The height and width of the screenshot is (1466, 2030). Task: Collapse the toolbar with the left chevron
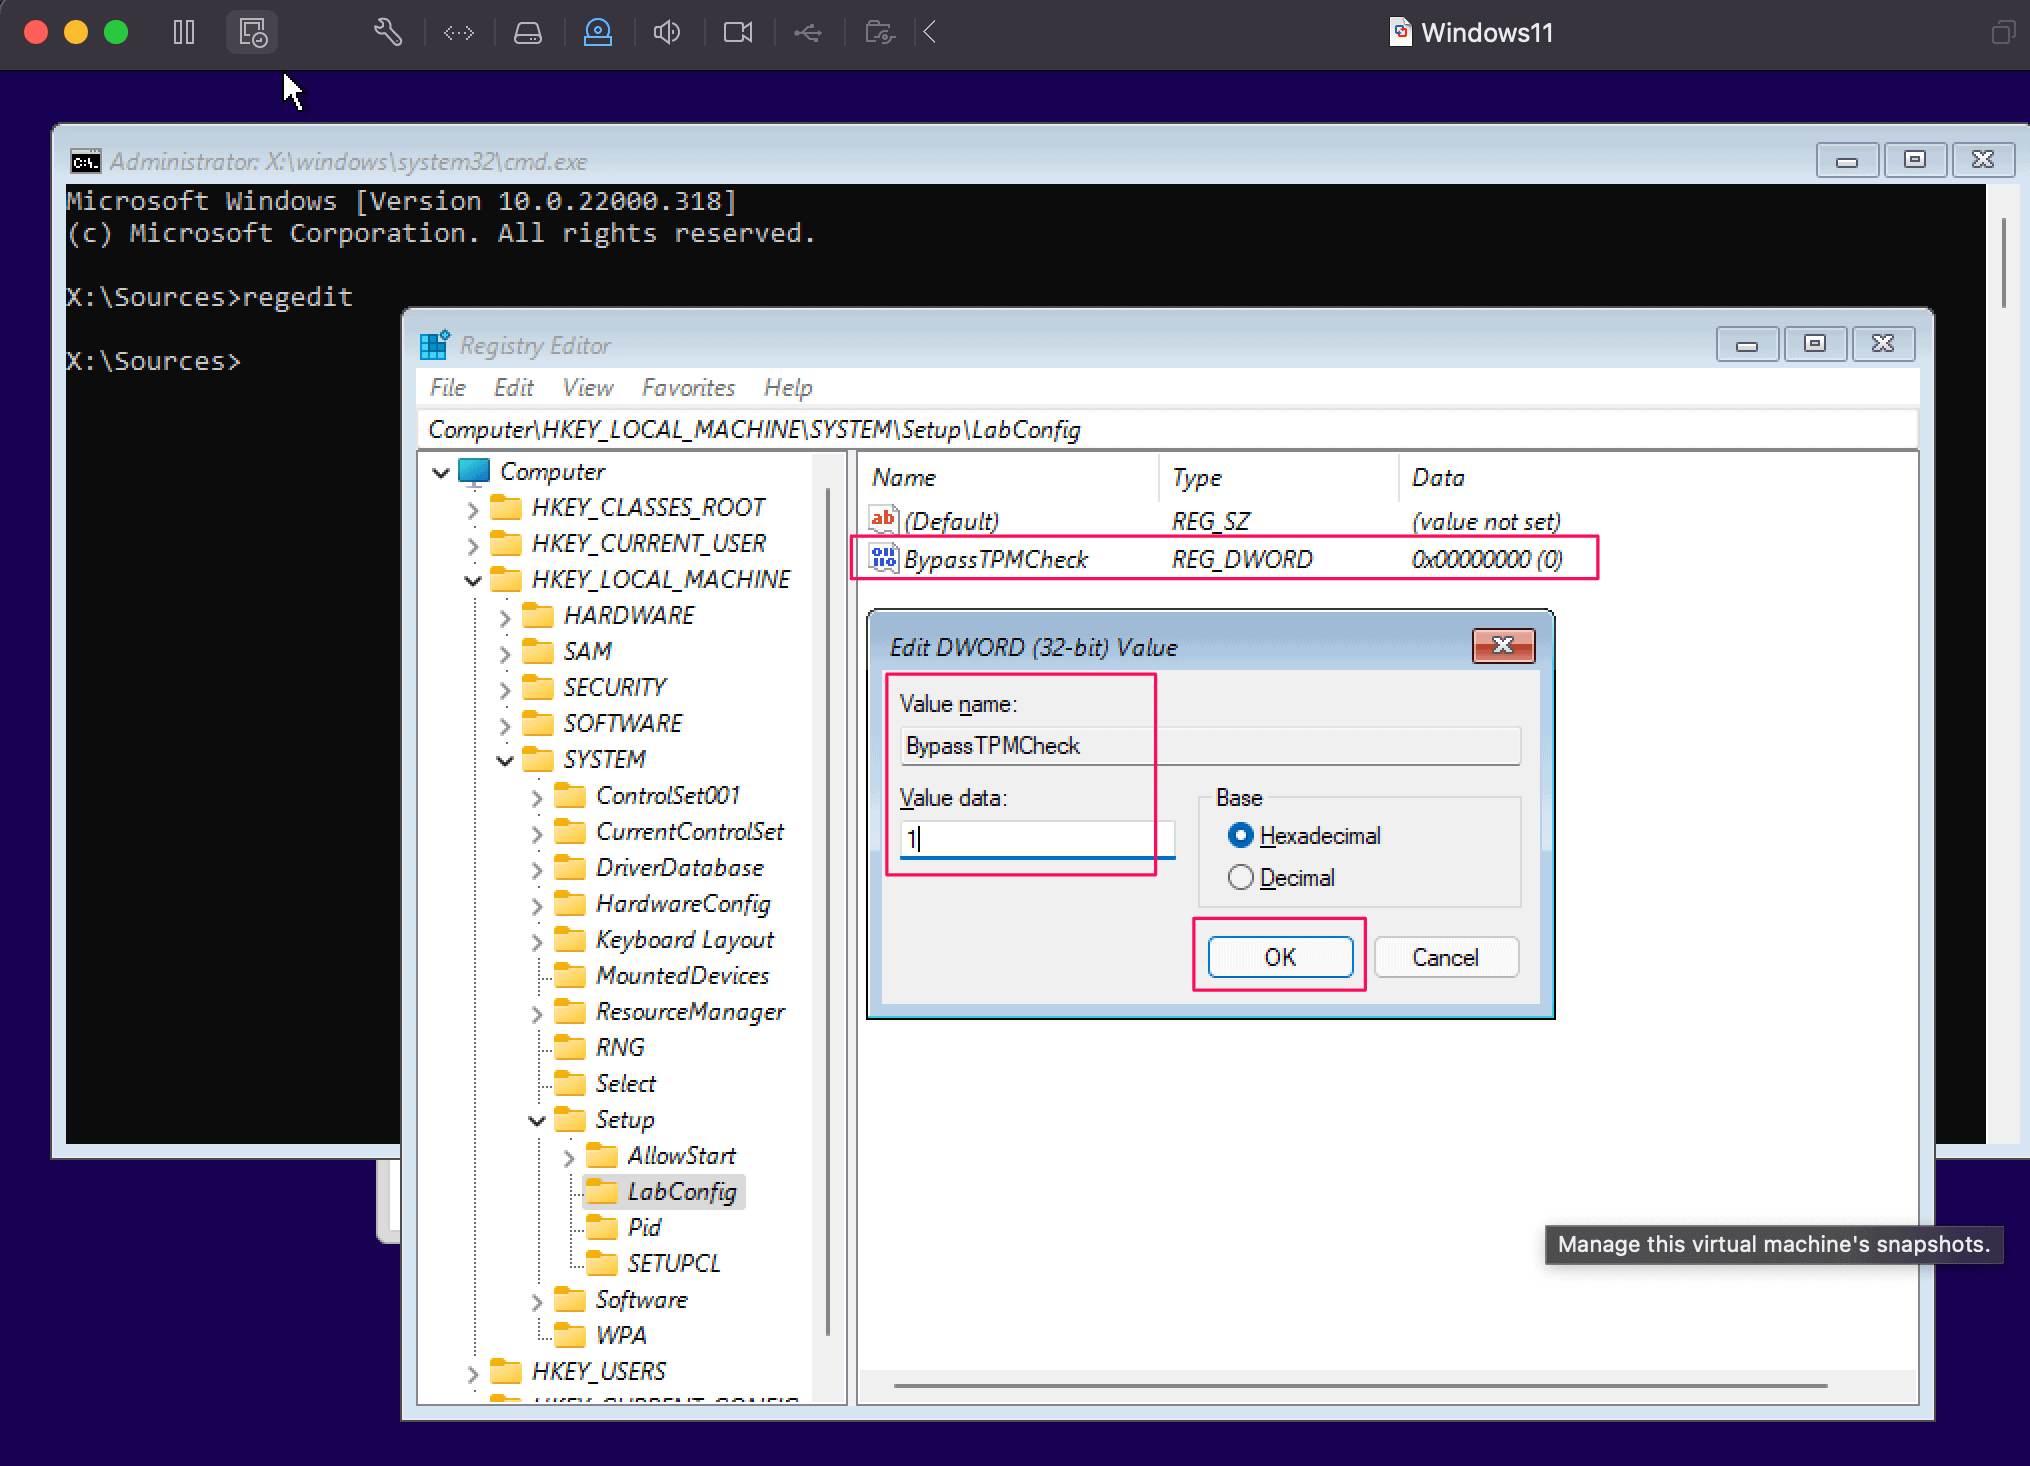930,33
